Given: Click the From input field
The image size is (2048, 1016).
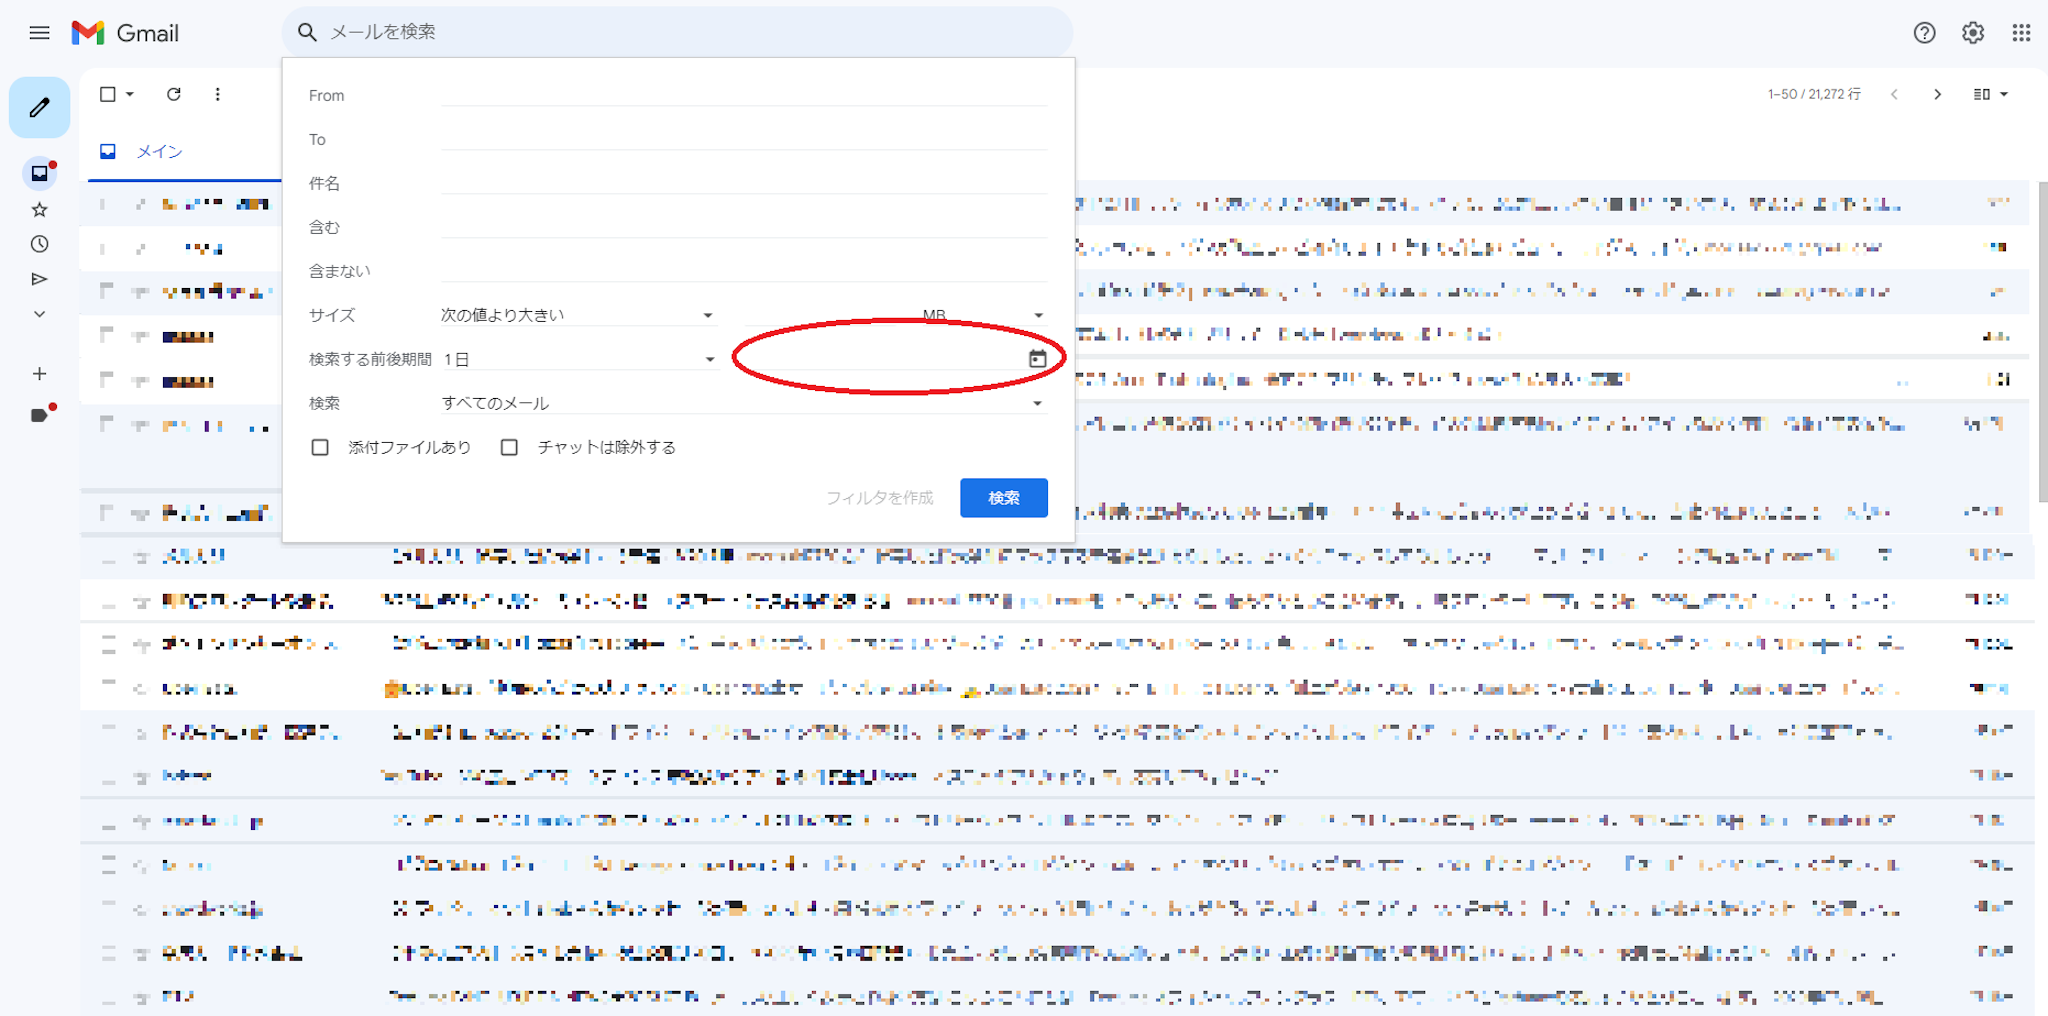Looking at the screenshot, I should [x=744, y=95].
